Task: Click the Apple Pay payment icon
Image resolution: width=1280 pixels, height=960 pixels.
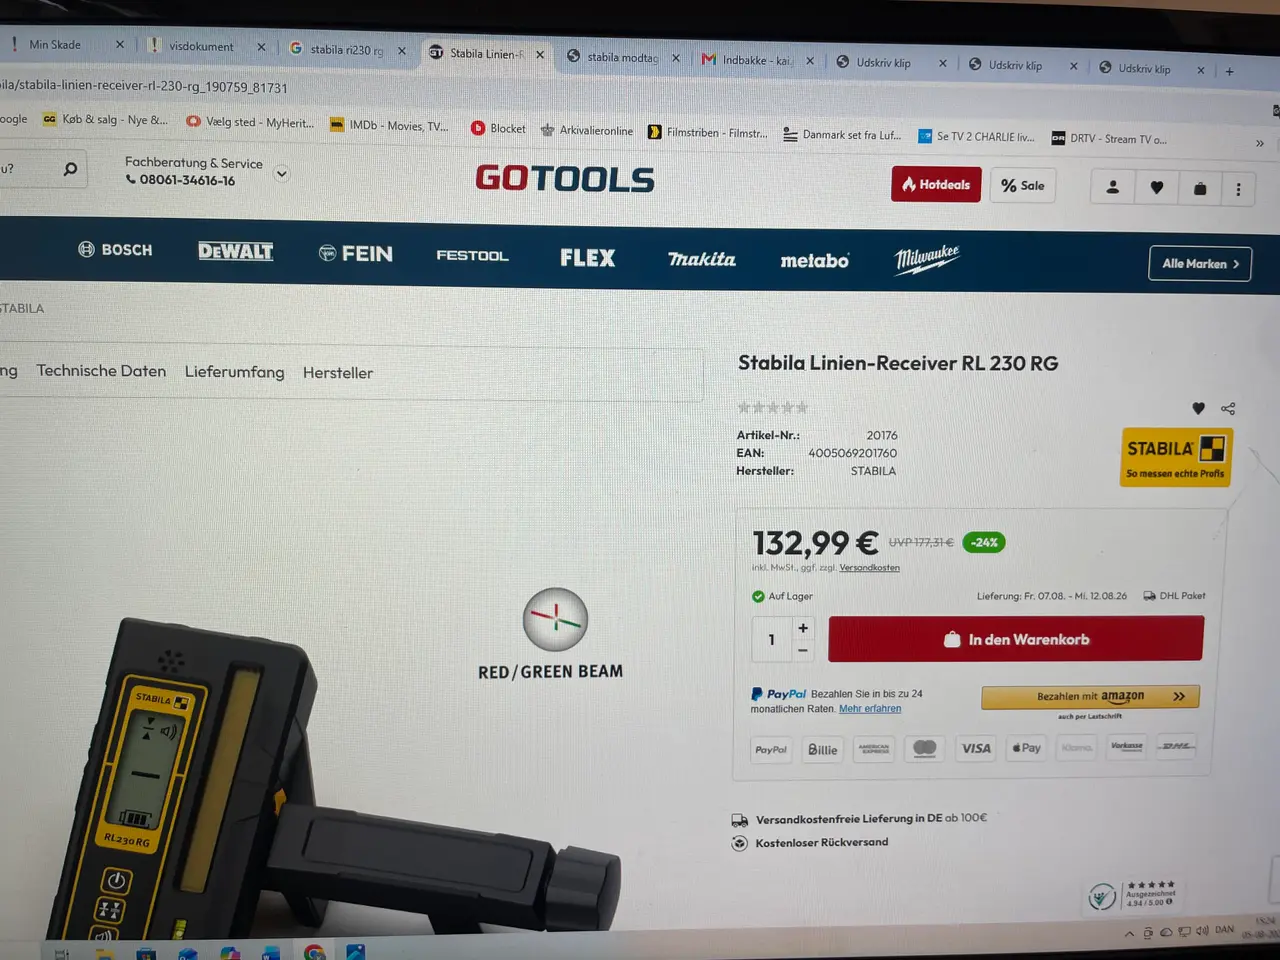Action: (1026, 747)
